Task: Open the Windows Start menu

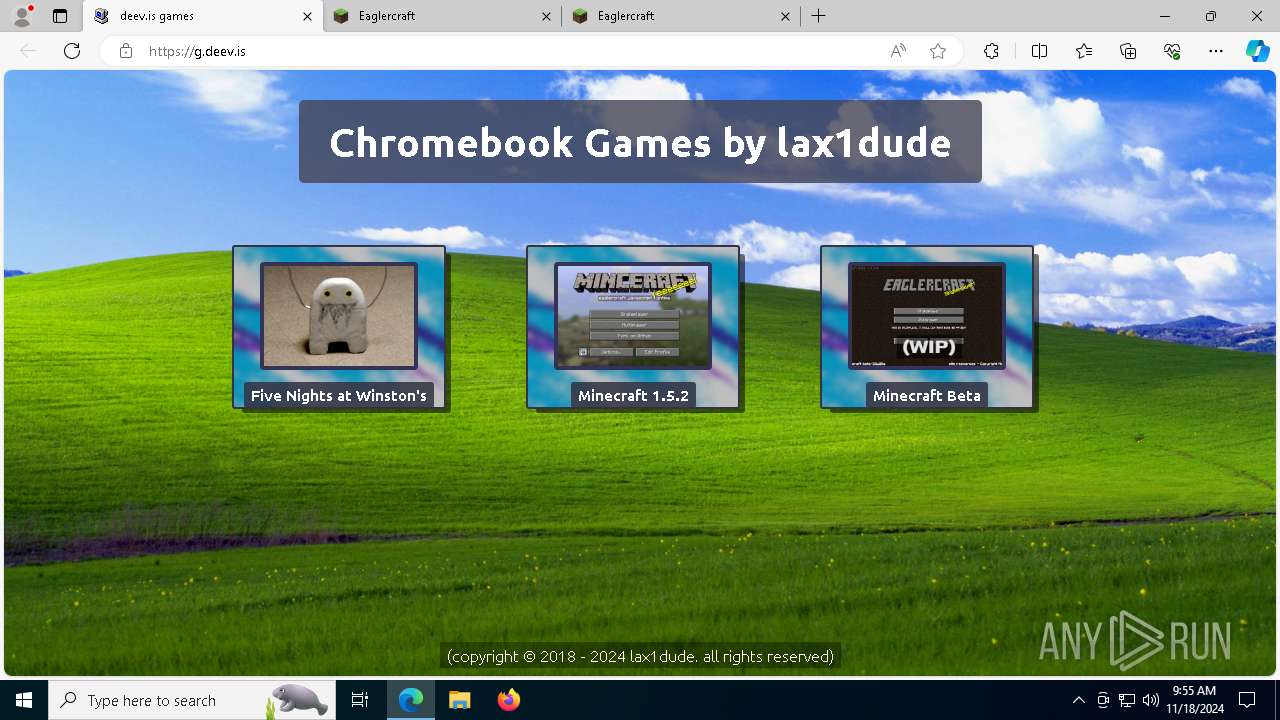Action: point(24,700)
